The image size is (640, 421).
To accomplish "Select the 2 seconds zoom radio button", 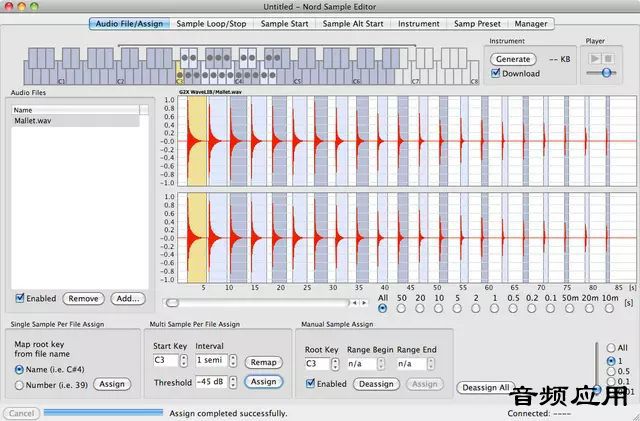I will pos(476,309).
